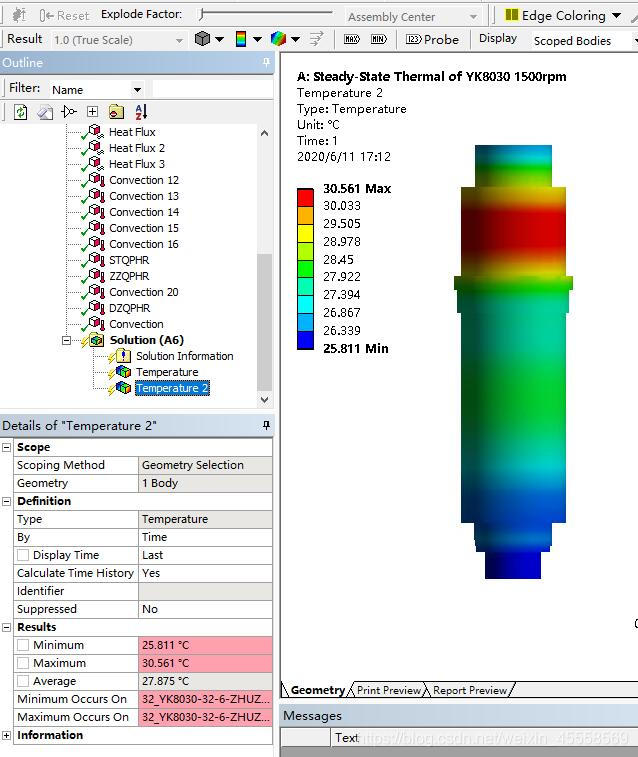Open the Scoped Bodies display dropdown
The height and width of the screenshot is (757, 638).
pos(583,40)
